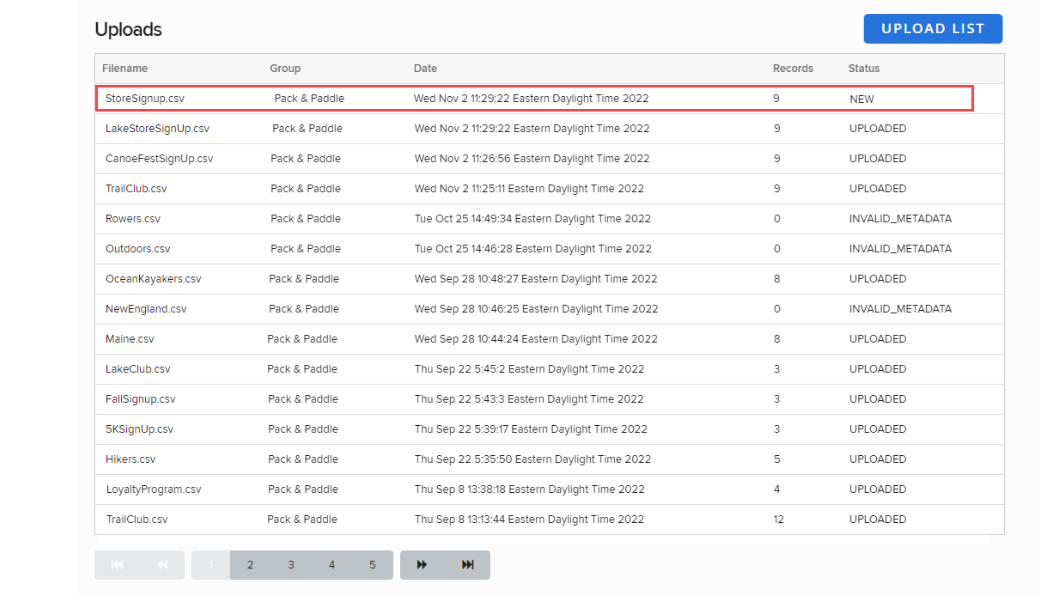
Task: Click the Rowers.csv filename
Action: (133, 219)
